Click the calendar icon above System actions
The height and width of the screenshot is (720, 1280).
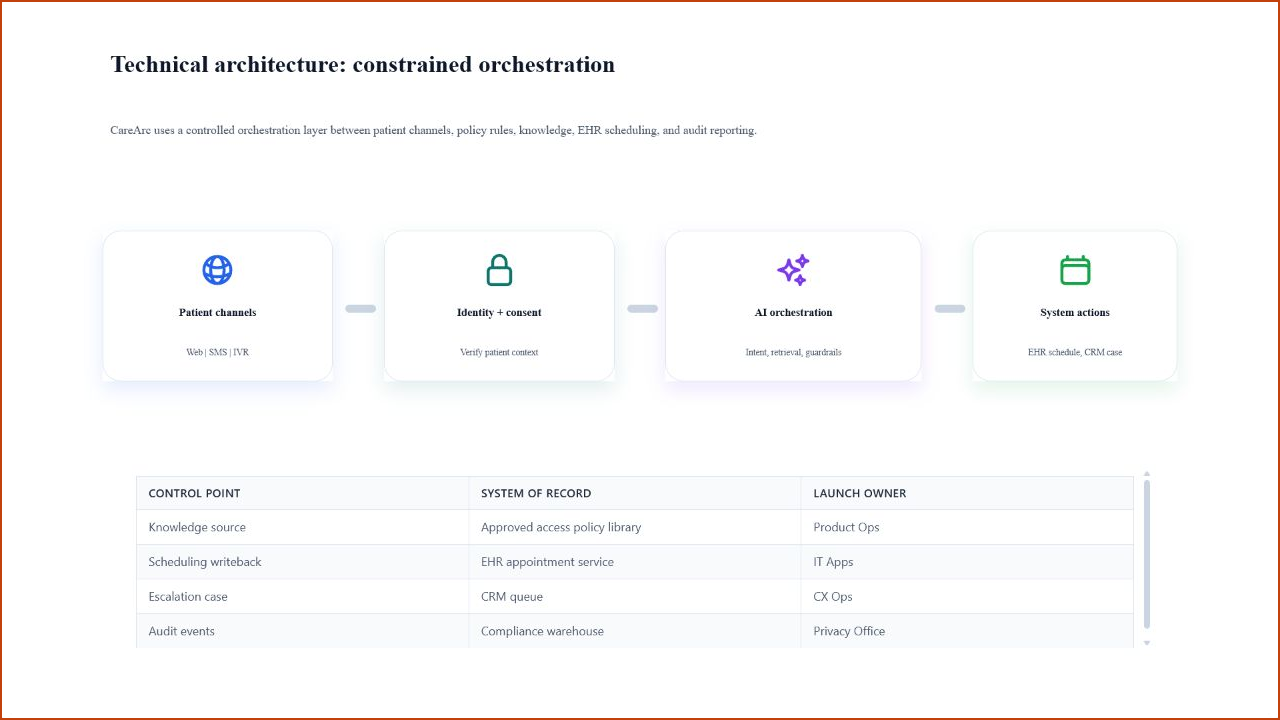1075,270
